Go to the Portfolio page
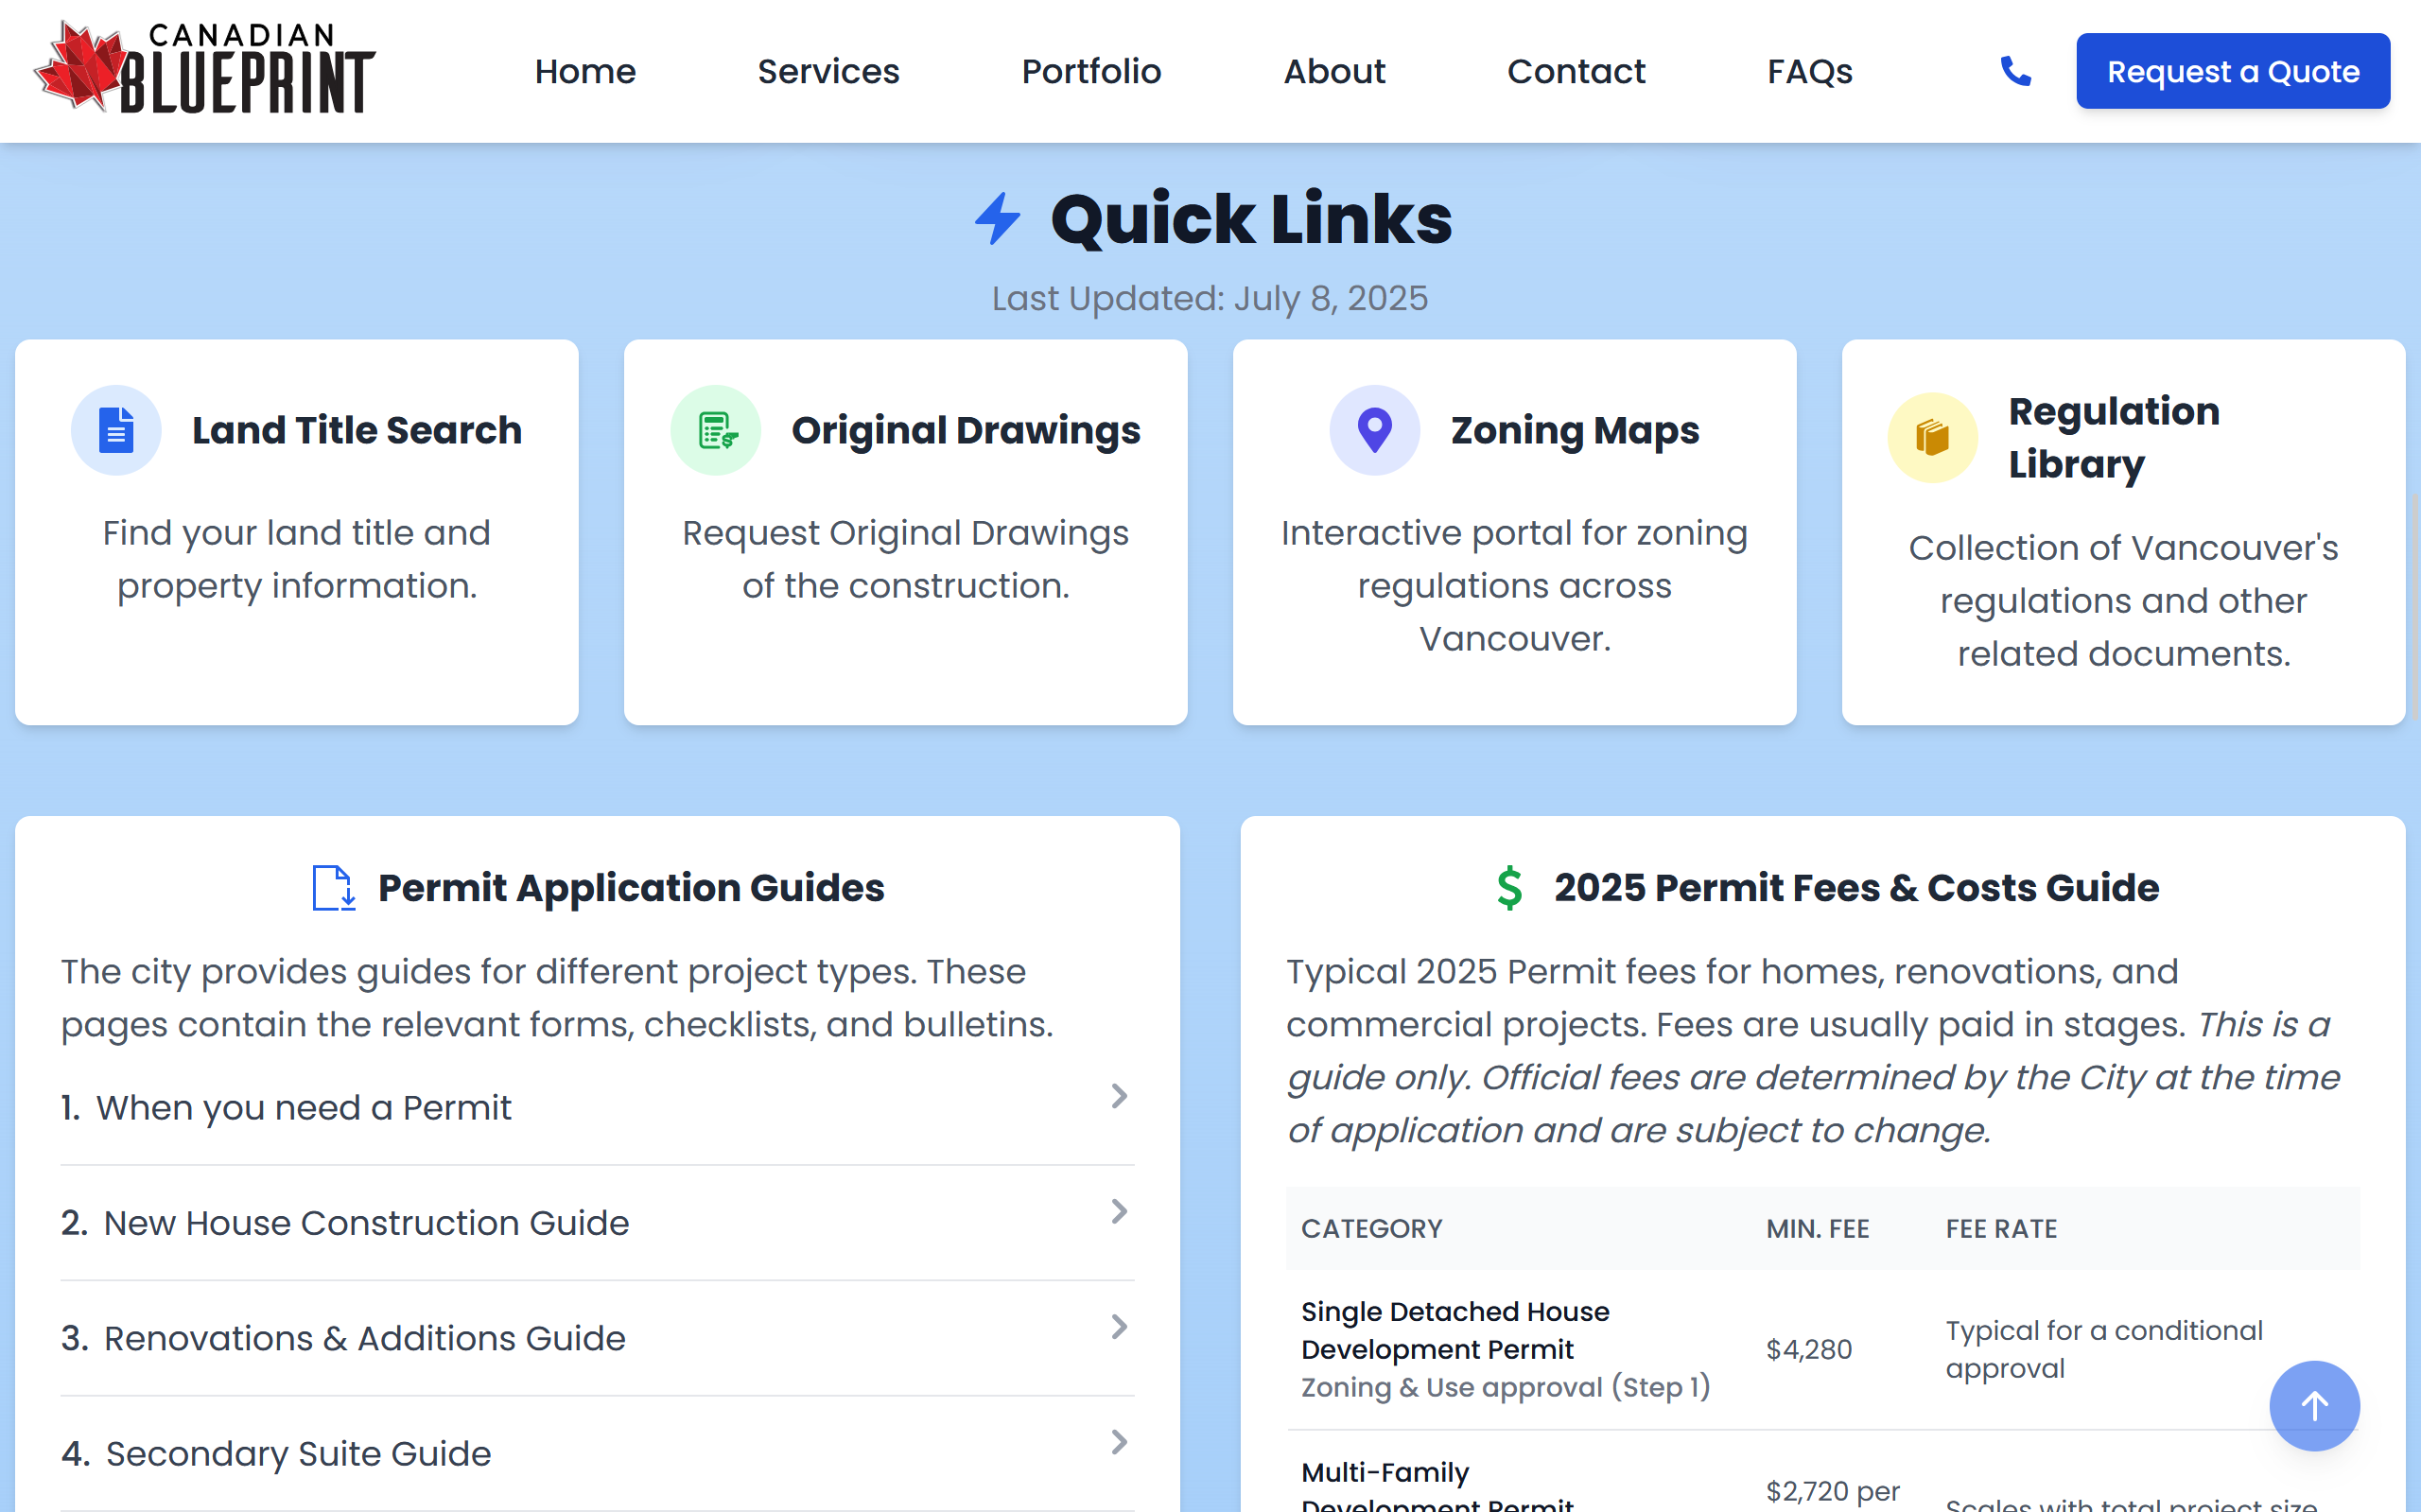Screen dimensions: 2421x1512 tap(1091, 71)
